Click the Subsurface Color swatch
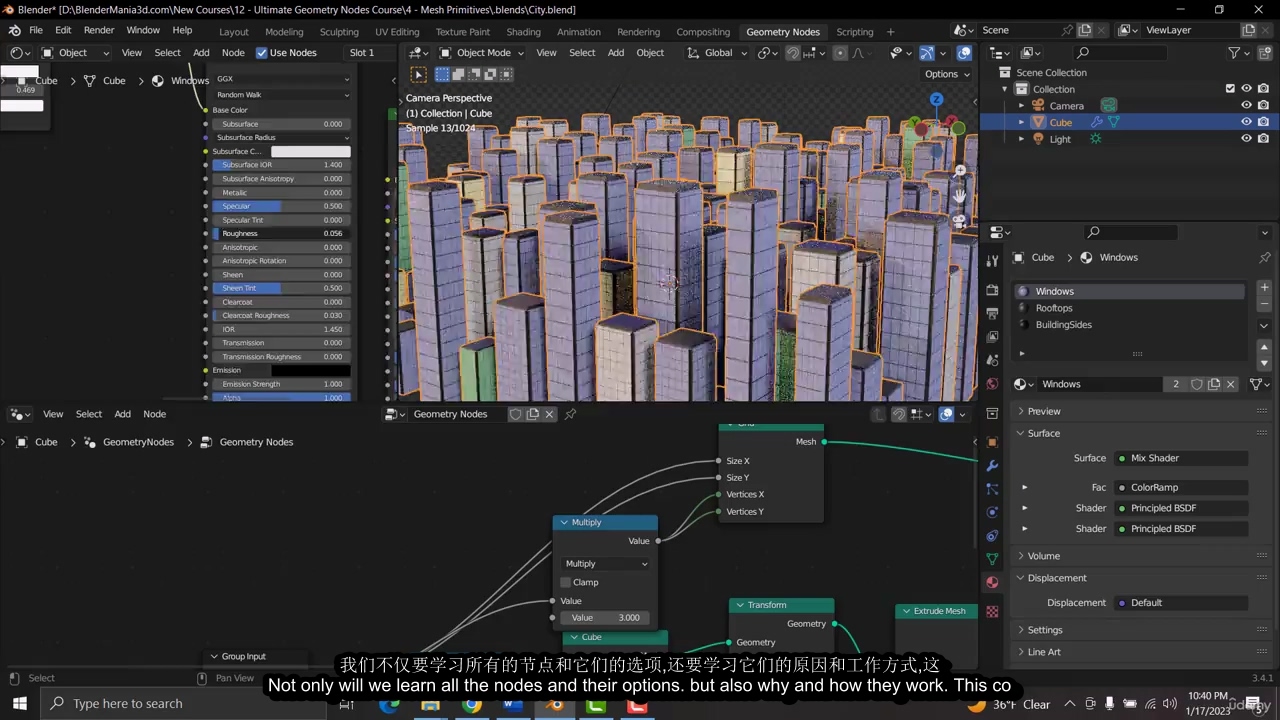The width and height of the screenshot is (1280, 720). [x=311, y=151]
